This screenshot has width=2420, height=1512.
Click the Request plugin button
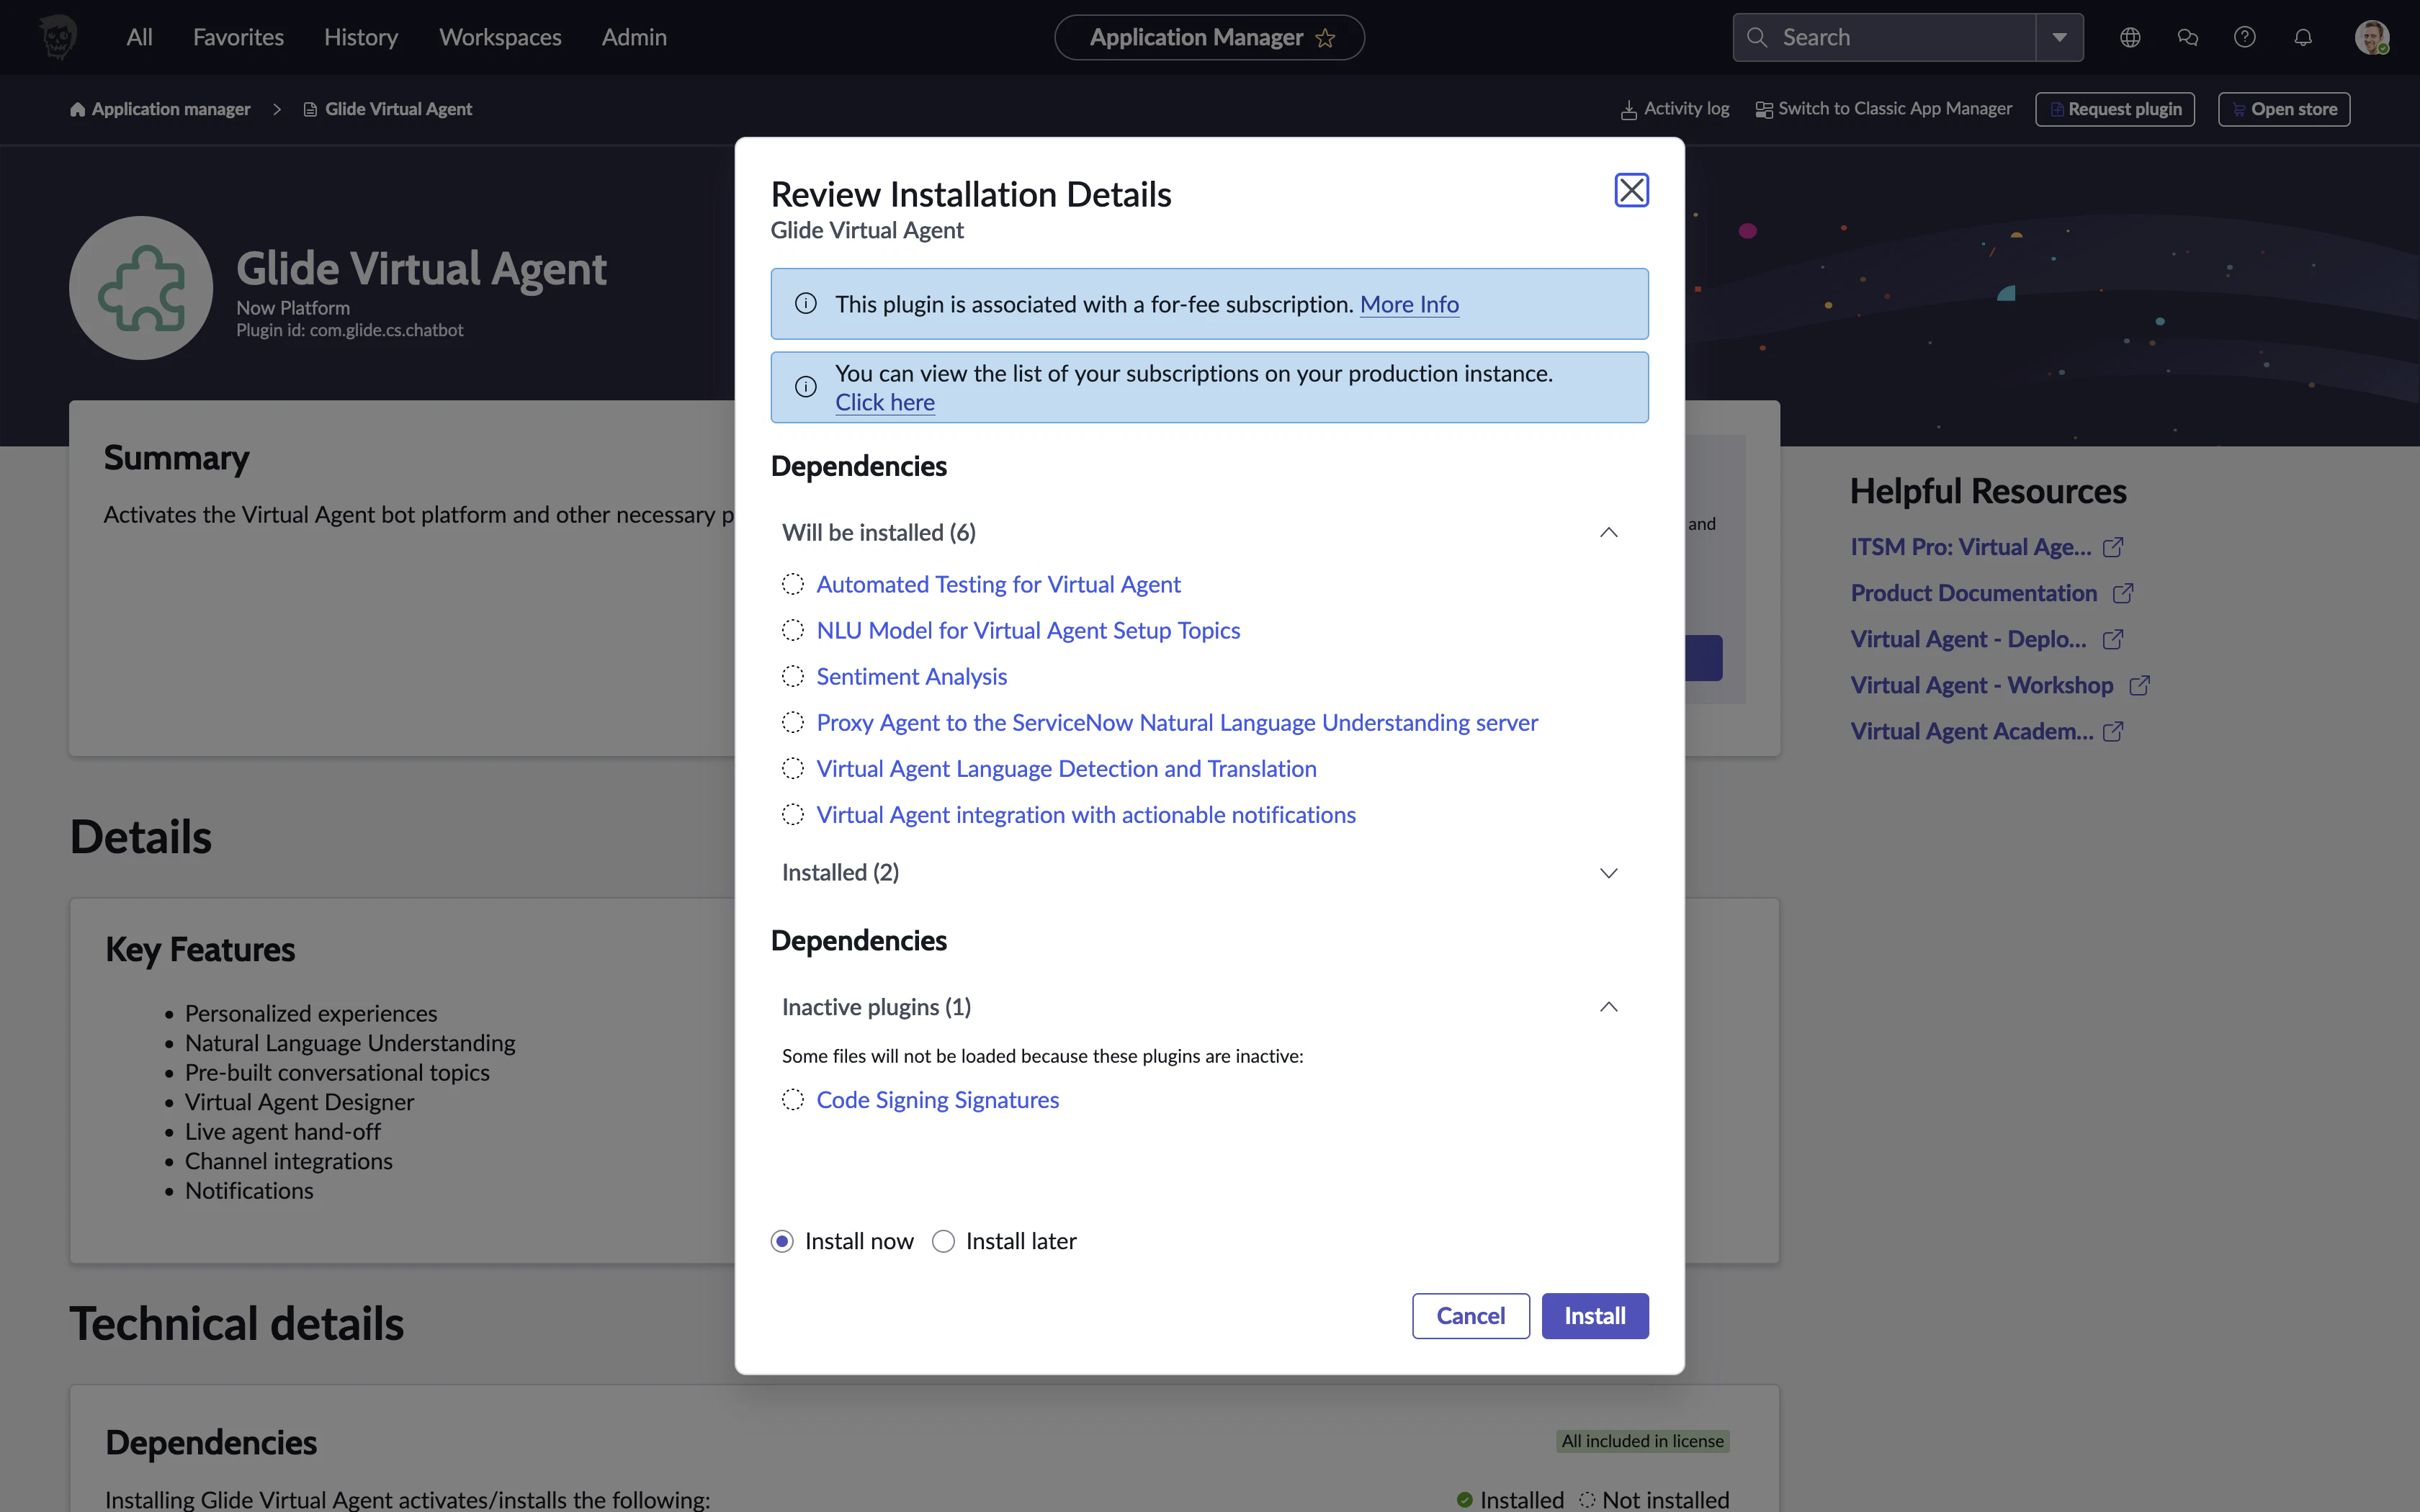coord(2115,109)
